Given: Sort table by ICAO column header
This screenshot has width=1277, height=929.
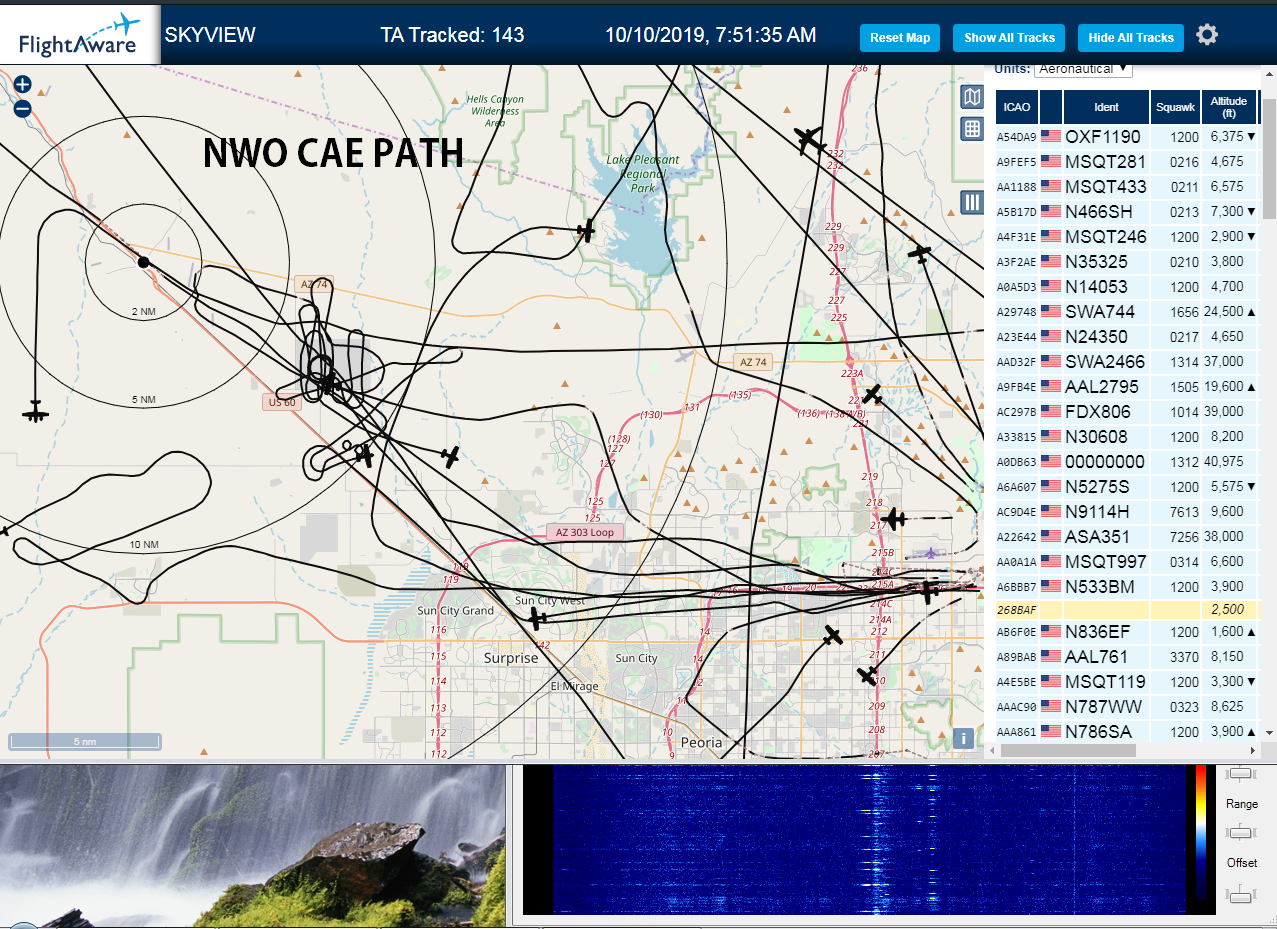Looking at the screenshot, I should [x=1017, y=107].
